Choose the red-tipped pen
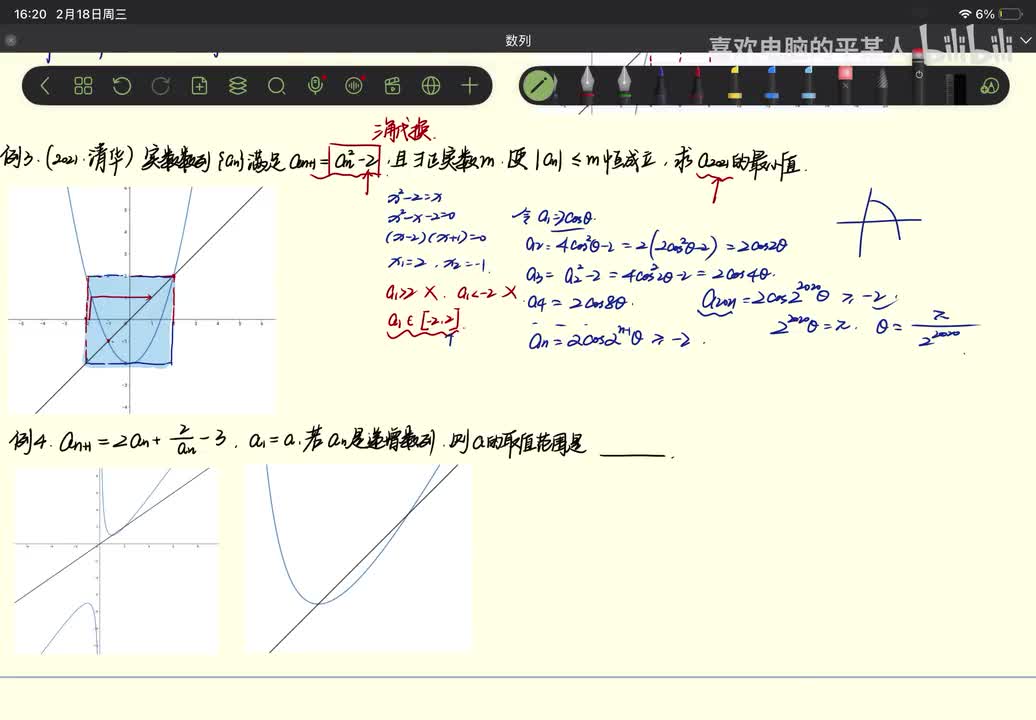 [698, 86]
